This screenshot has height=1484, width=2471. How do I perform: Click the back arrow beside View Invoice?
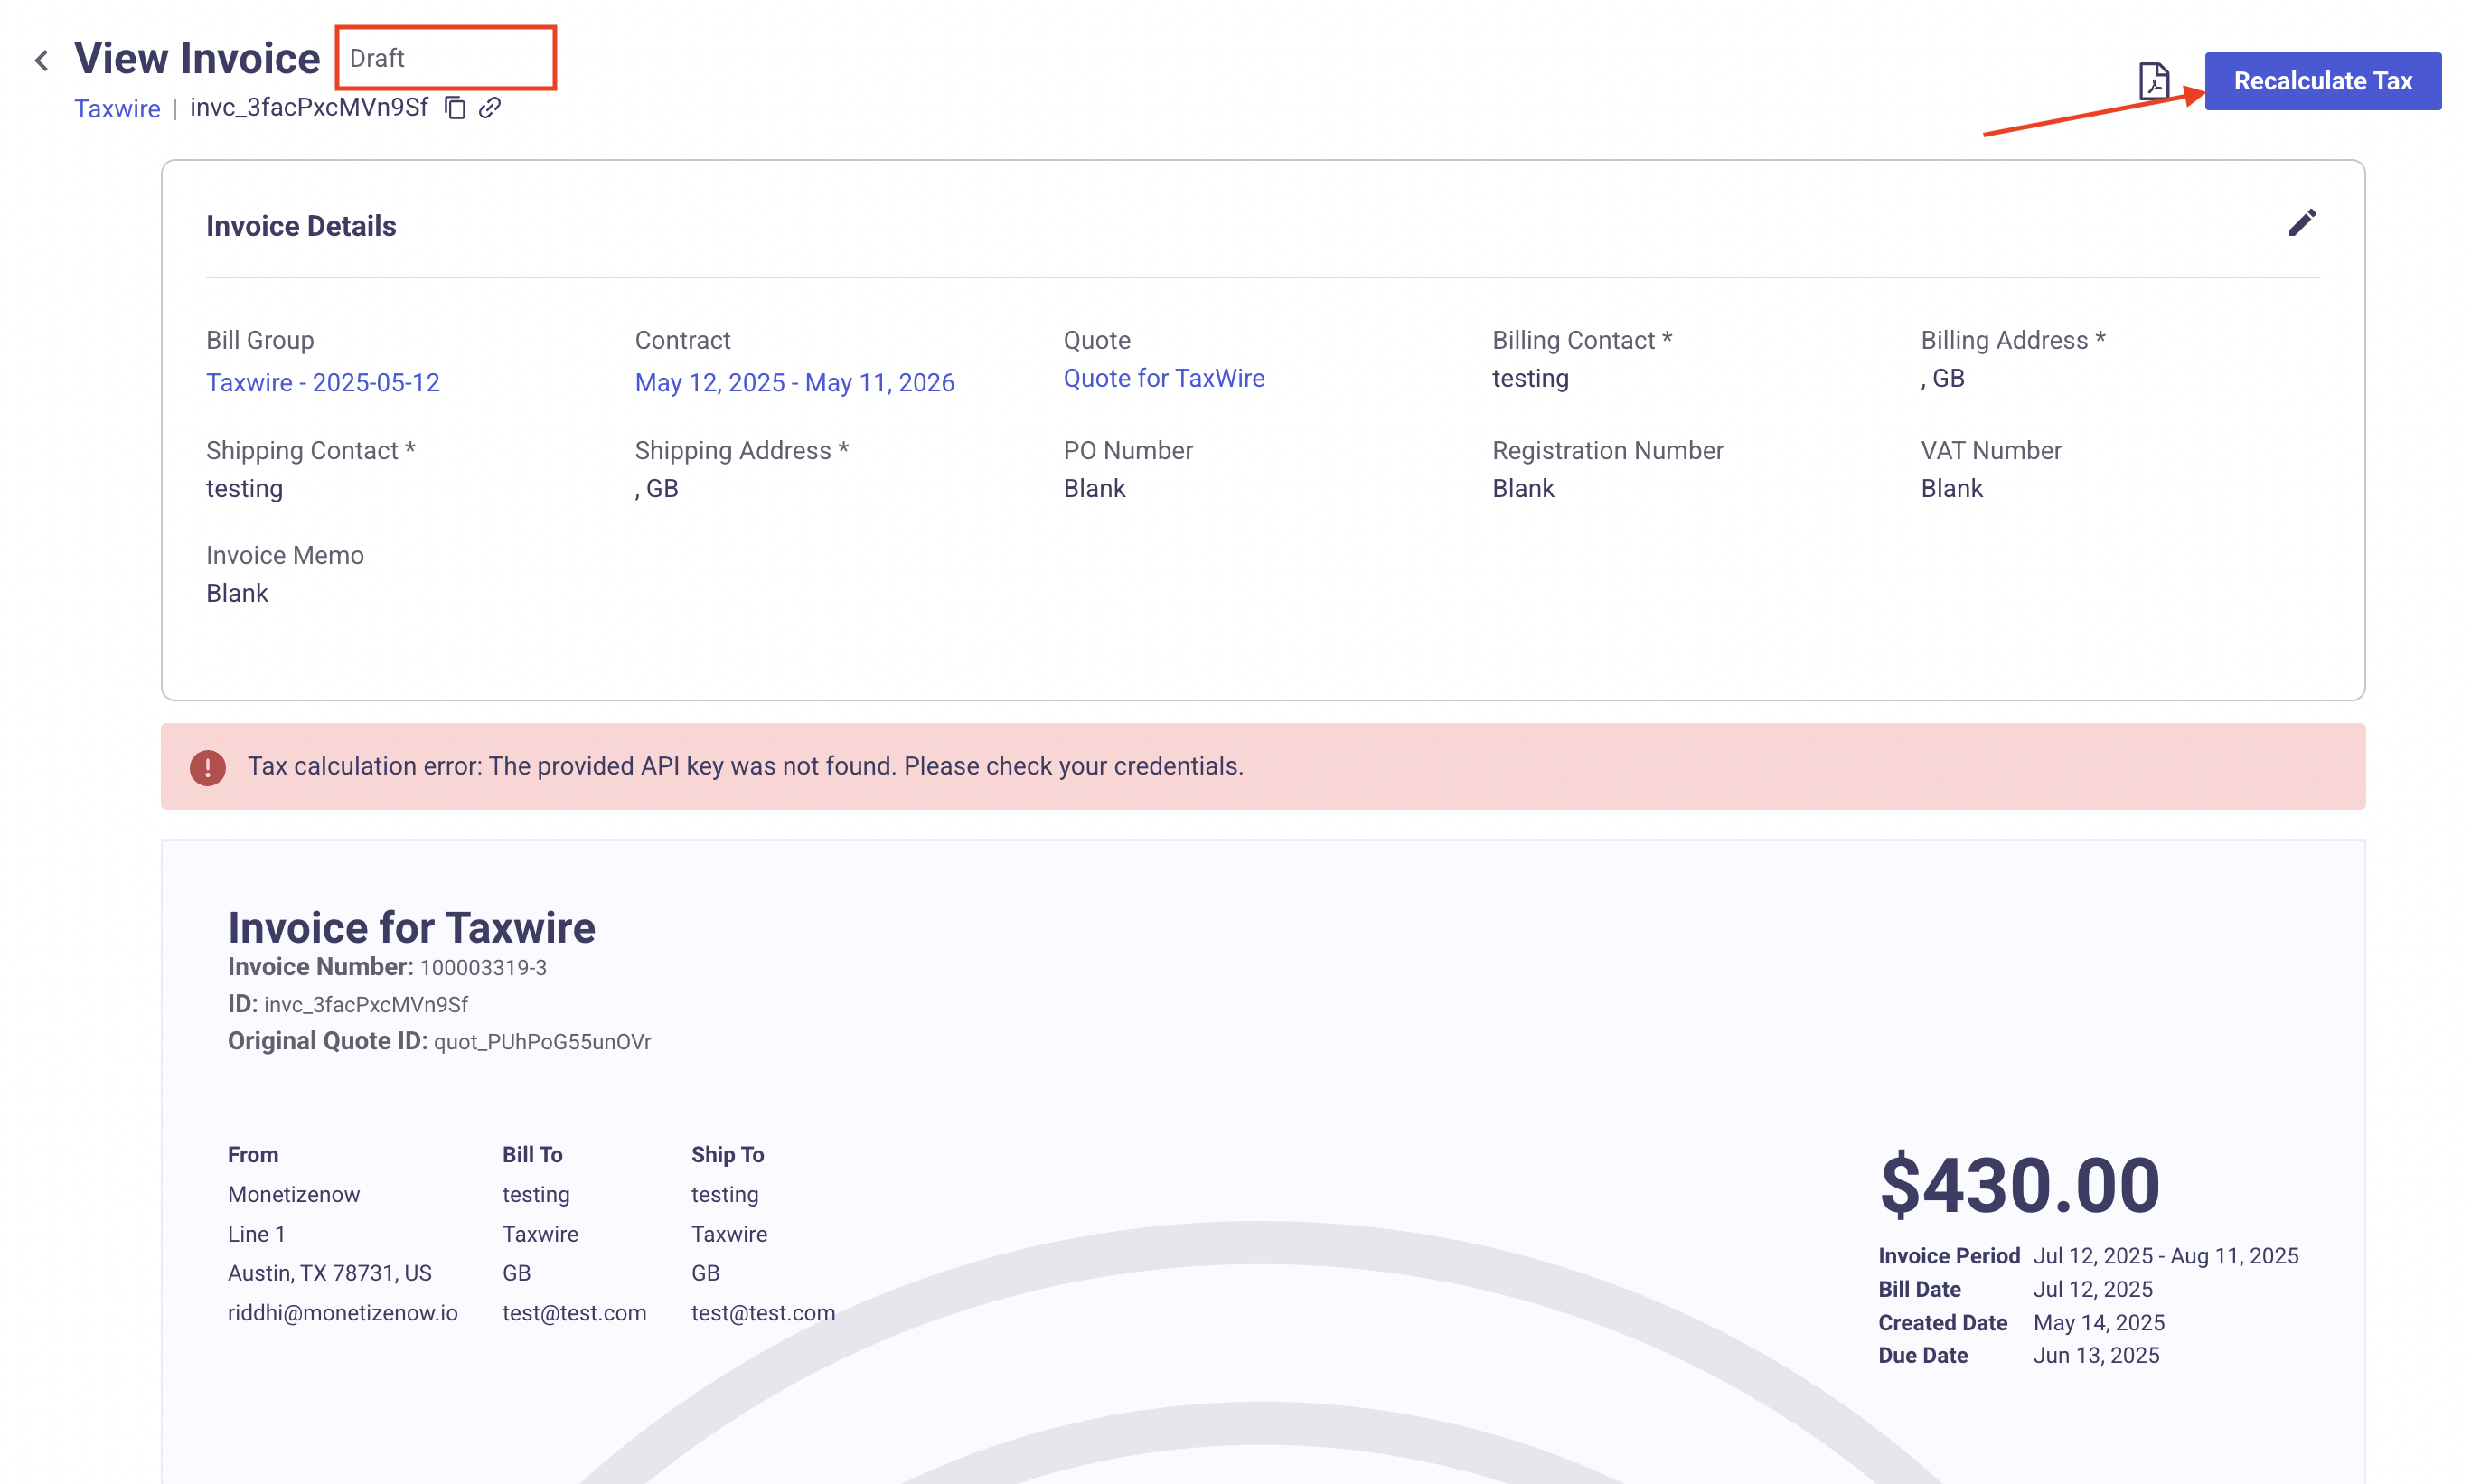(x=41, y=61)
